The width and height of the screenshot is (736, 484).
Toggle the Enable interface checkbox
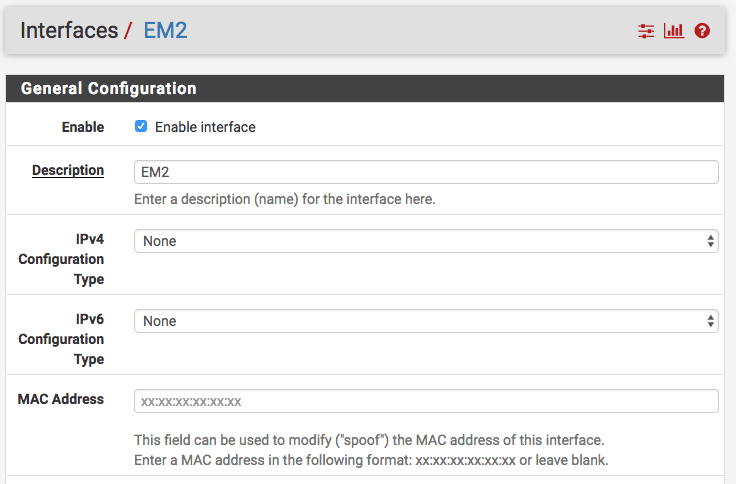pos(141,127)
